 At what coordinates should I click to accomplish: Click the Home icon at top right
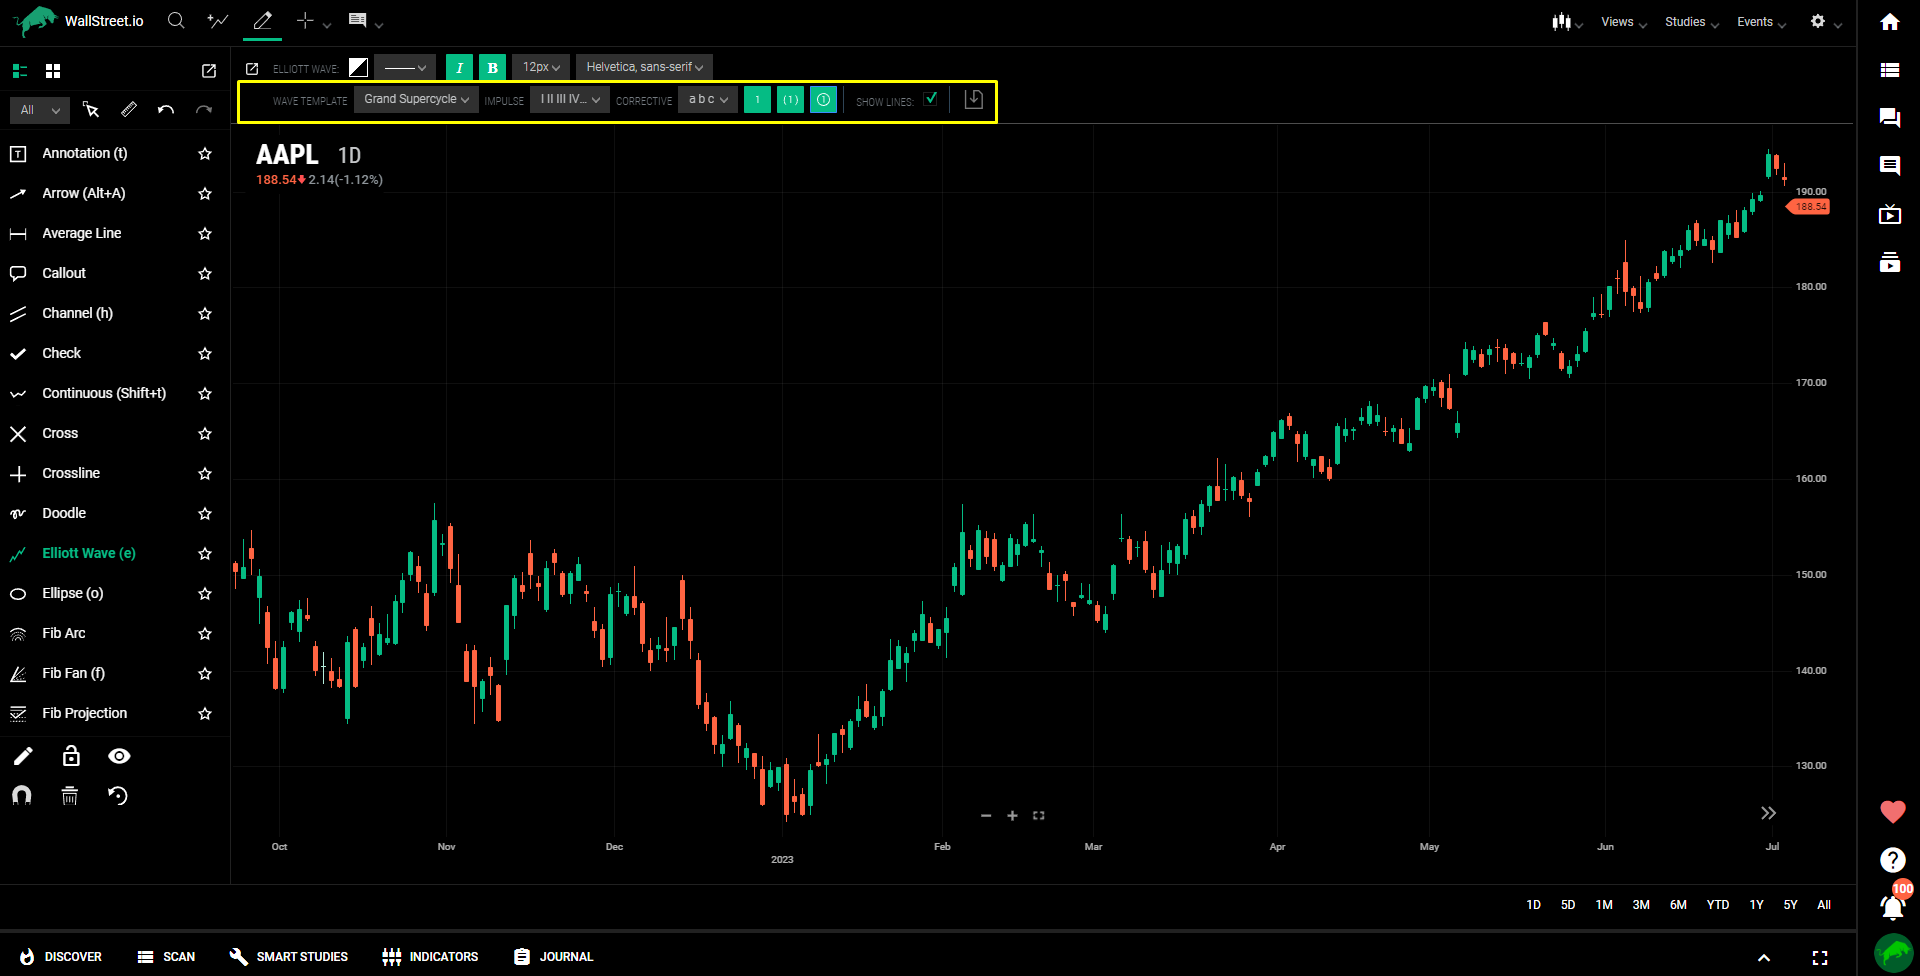[x=1889, y=22]
